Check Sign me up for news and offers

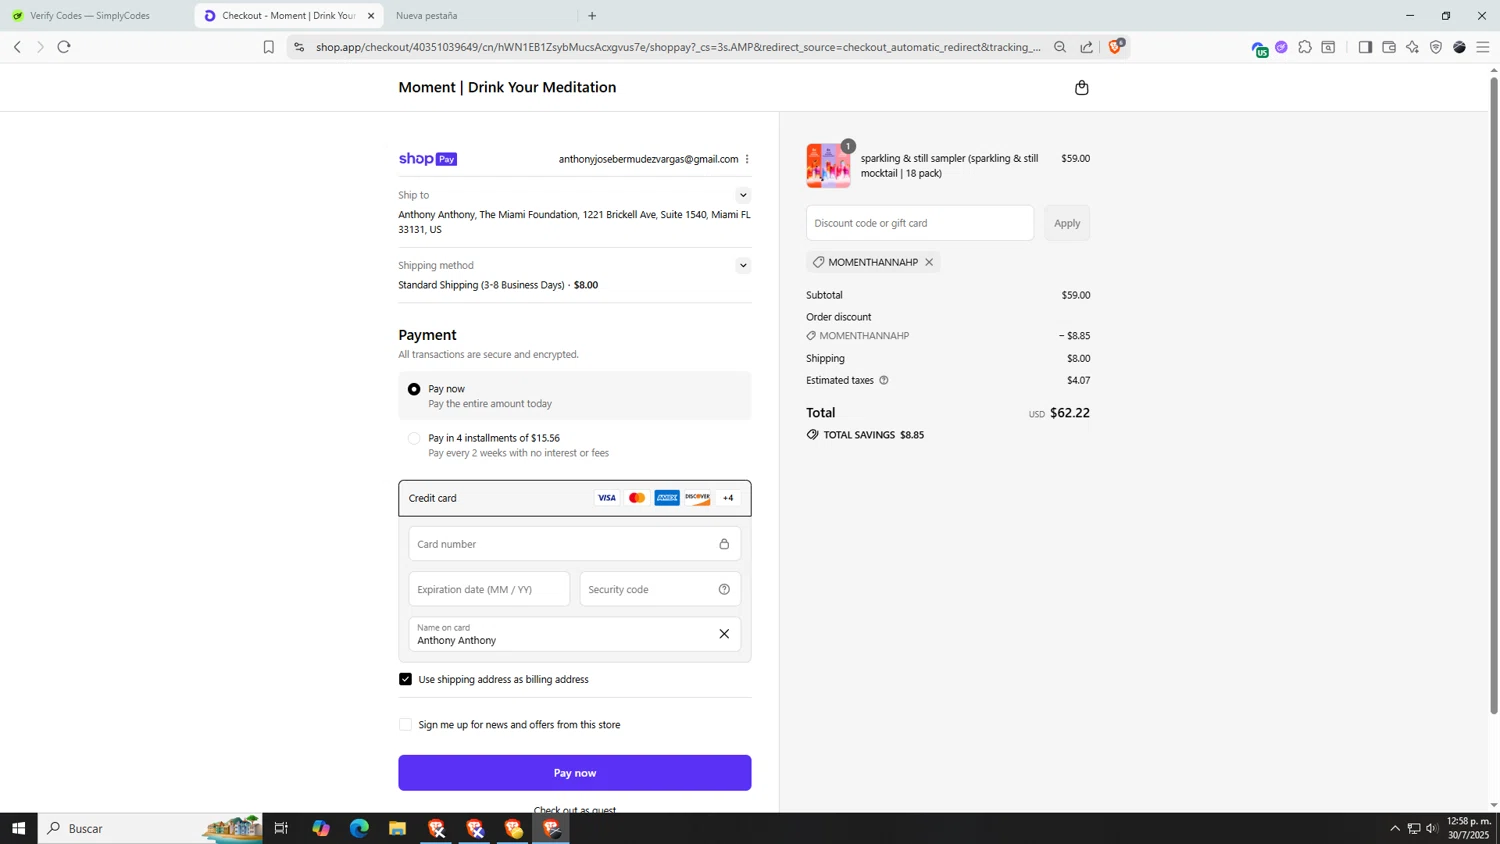(x=405, y=724)
